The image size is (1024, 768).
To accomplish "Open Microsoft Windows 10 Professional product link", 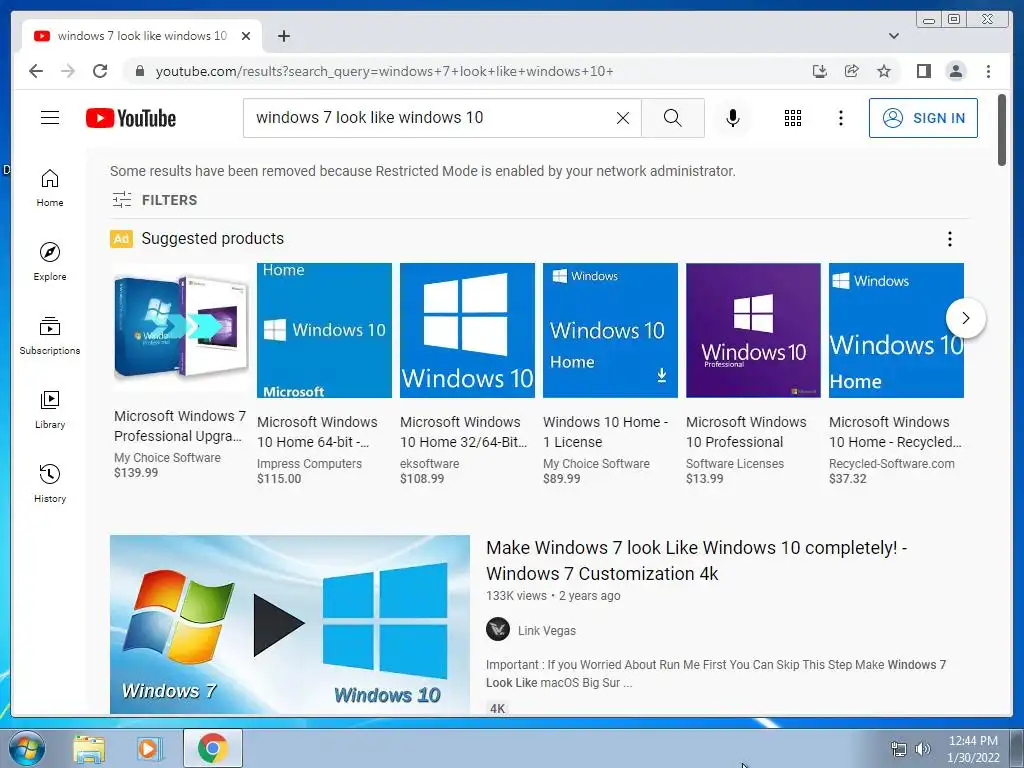I will click(x=746, y=432).
